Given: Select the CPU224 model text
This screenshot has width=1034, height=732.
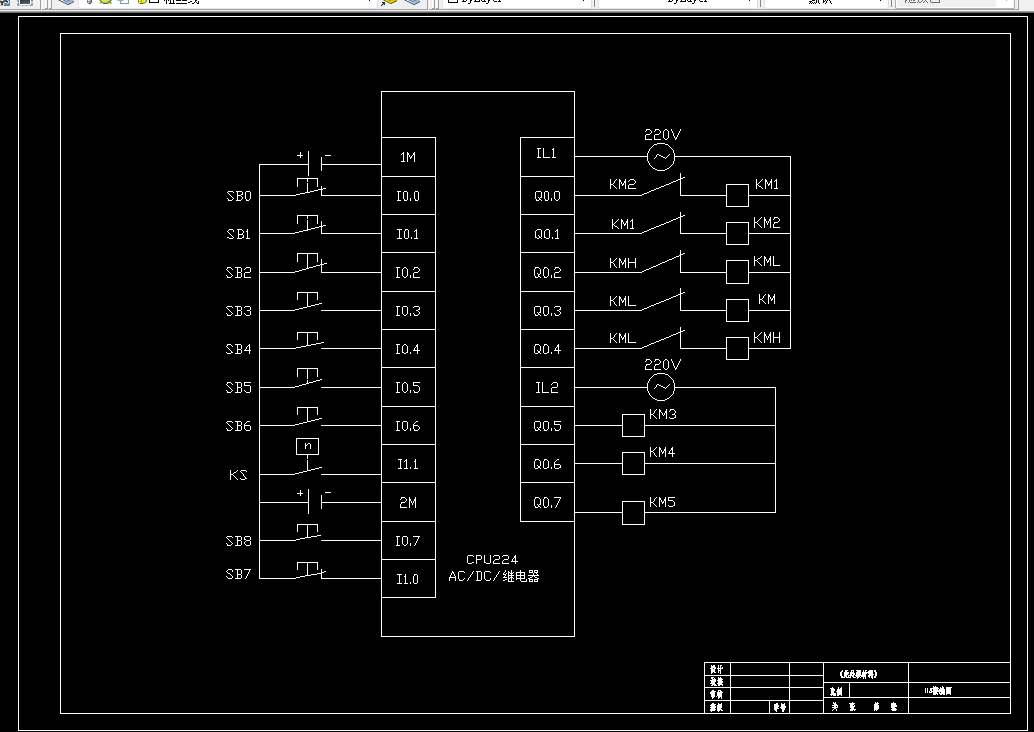Looking at the screenshot, I should tap(492, 559).
